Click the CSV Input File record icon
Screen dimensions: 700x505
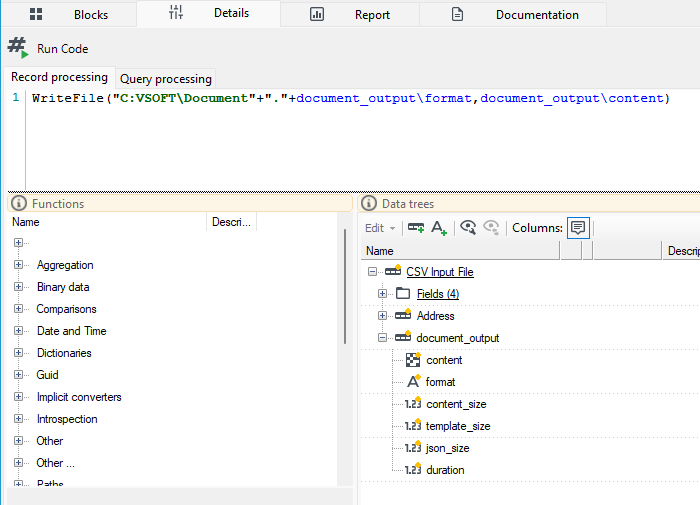pyautogui.click(x=393, y=270)
